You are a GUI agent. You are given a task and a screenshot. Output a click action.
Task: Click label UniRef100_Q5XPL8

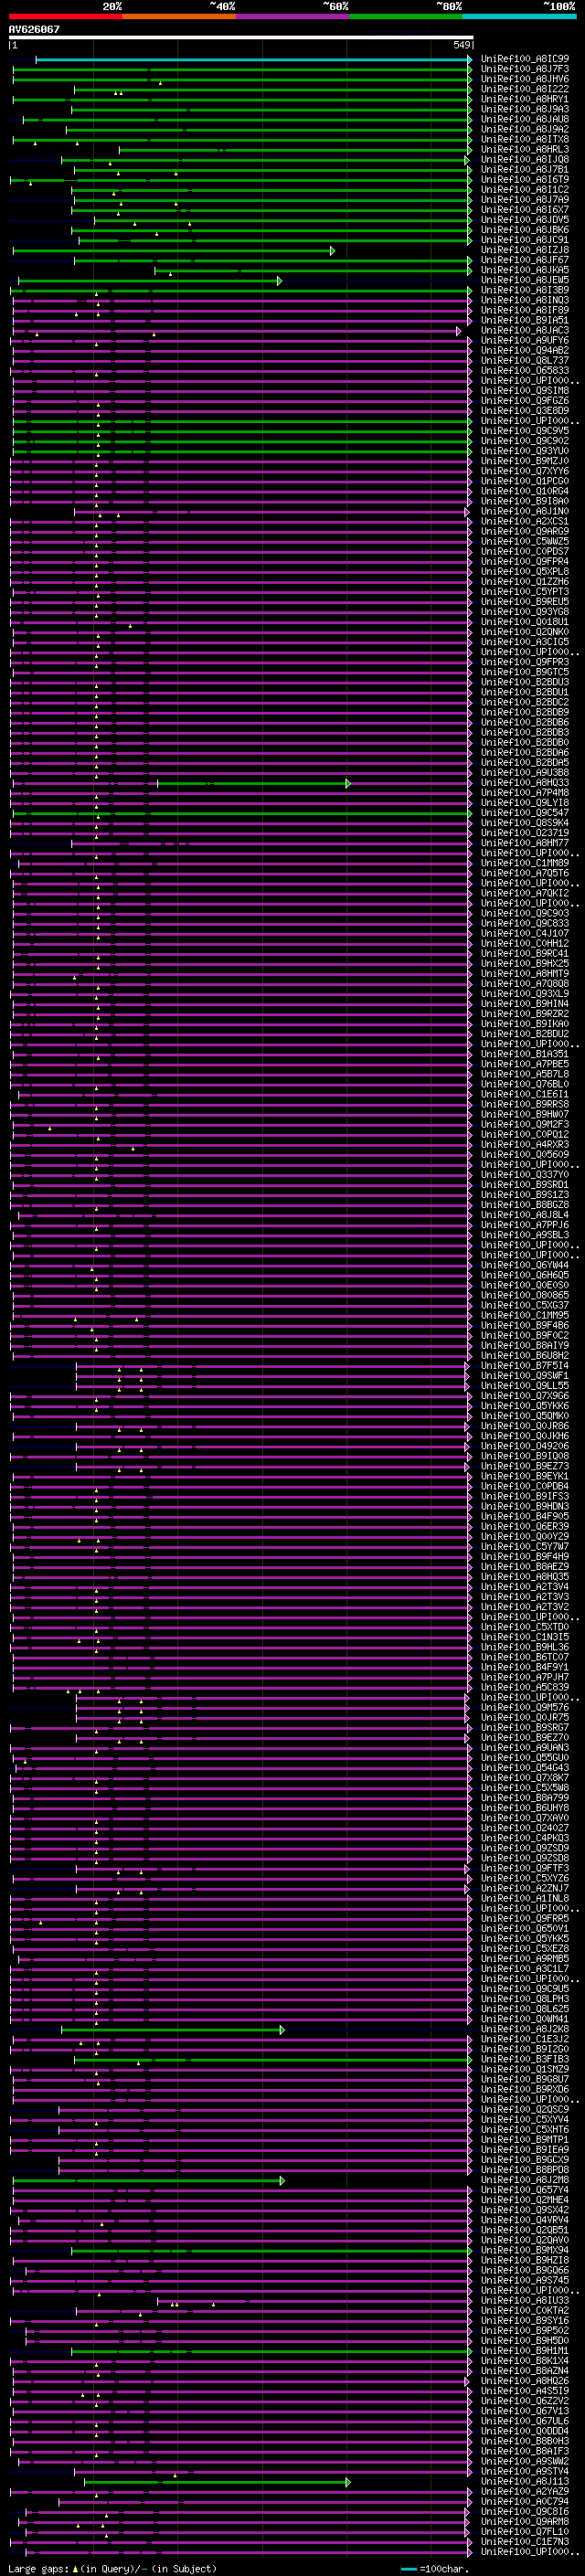pos(525,571)
